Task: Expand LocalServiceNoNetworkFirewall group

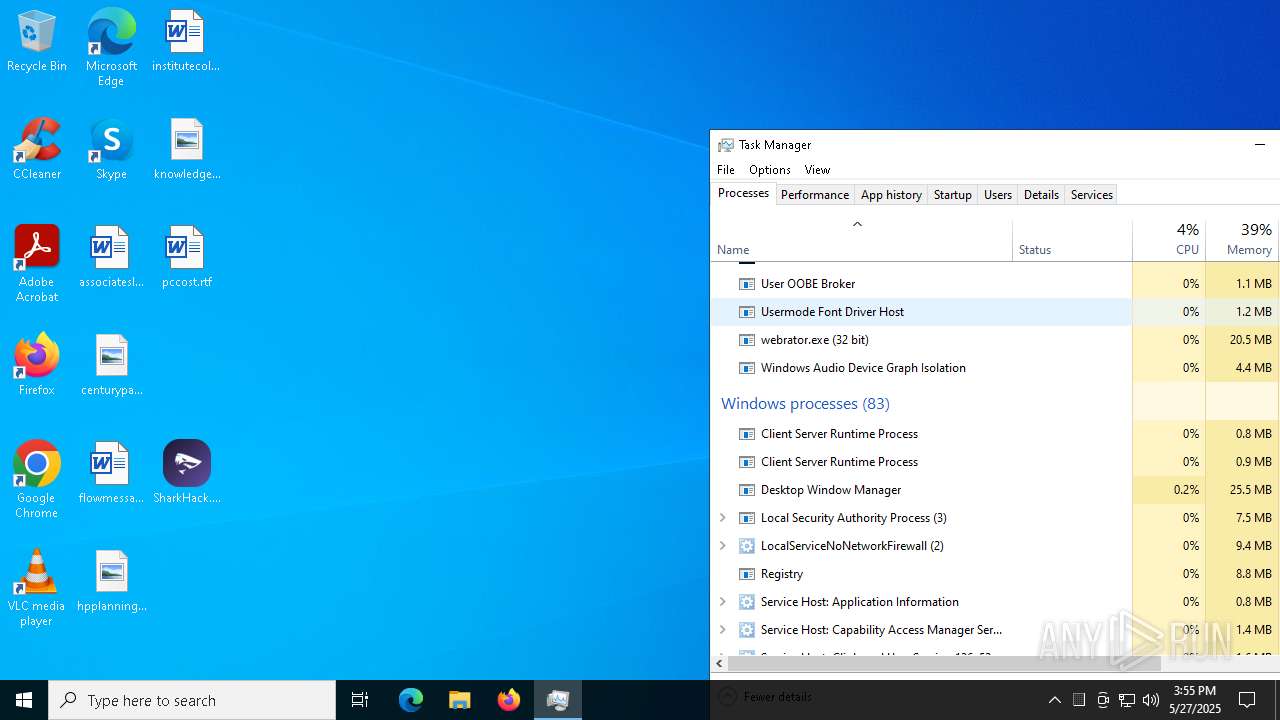Action: pyautogui.click(x=723, y=546)
